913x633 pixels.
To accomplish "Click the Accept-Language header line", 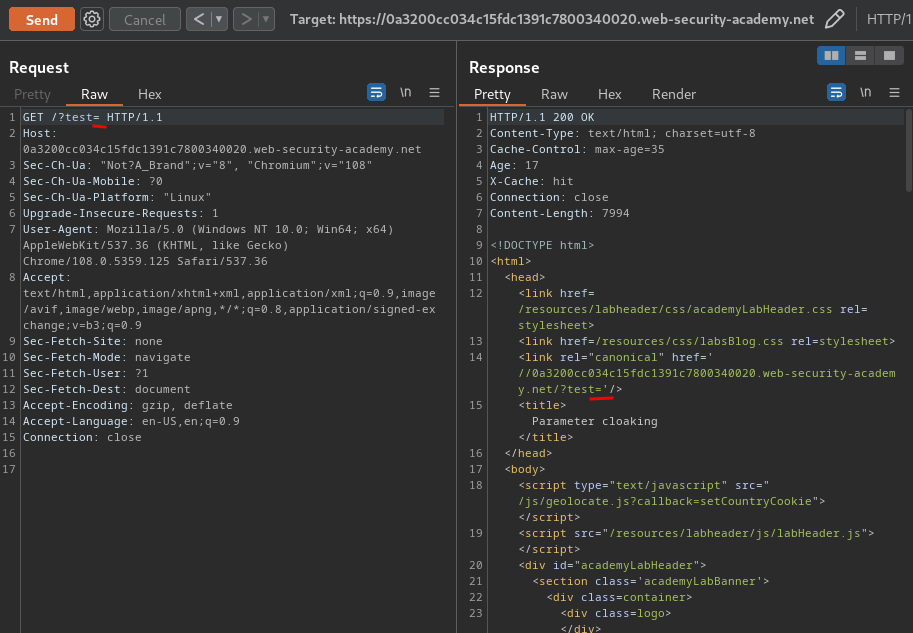I will pyautogui.click(x=131, y=421).
